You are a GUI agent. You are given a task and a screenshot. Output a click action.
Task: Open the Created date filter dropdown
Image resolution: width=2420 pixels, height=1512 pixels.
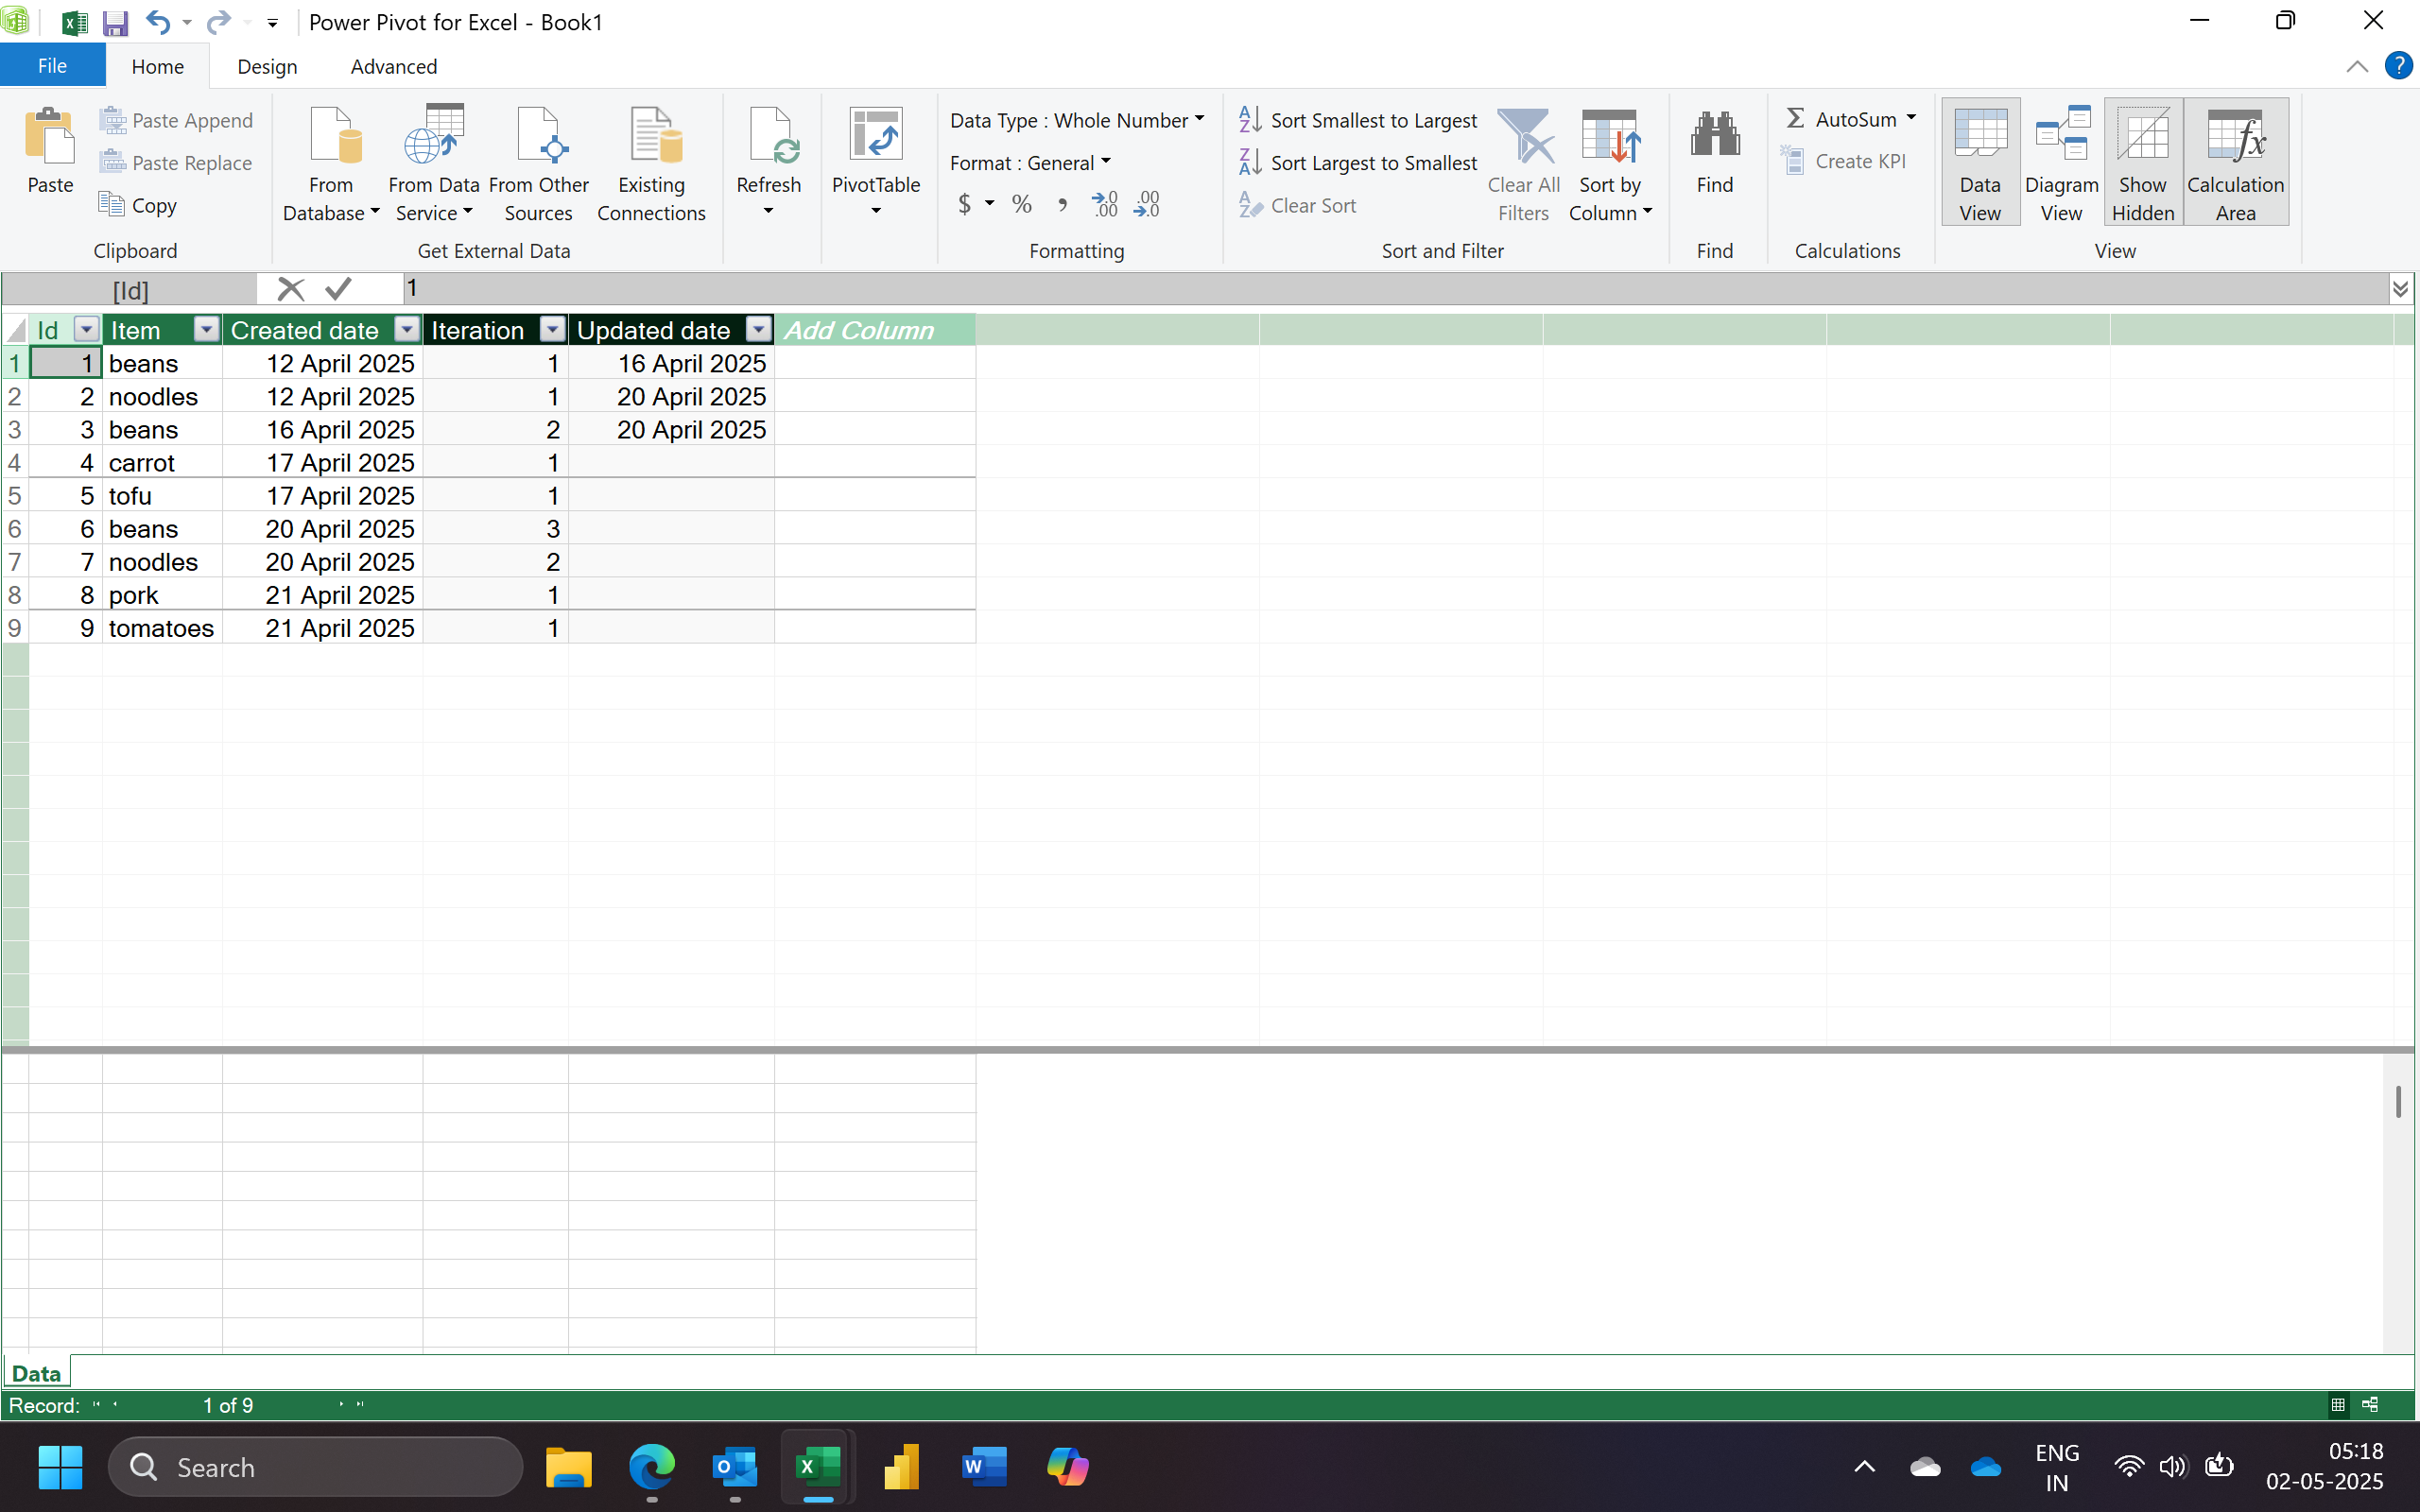coord(407,329)
